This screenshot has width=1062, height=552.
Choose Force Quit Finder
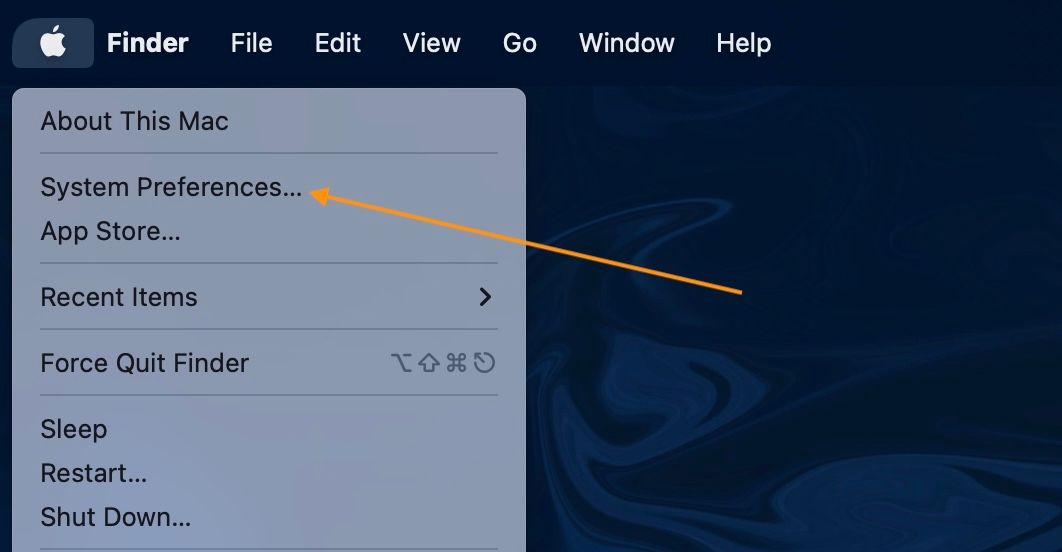pyautogui.click(x=145, y=363)
